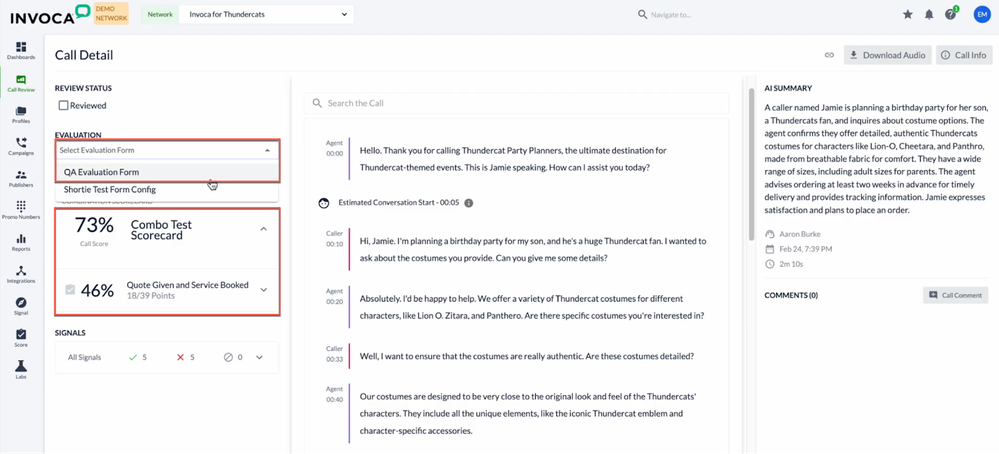The width and height of the screenshot is (999, 454).
Task: Expand the All Signals row
Action: tap(260, 357)
